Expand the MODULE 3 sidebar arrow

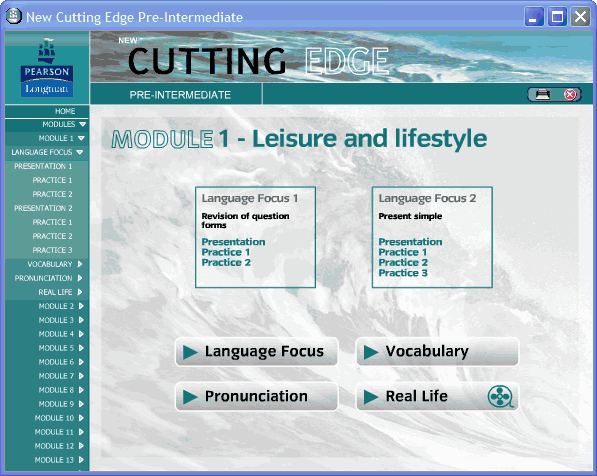[x=81, y=320]
